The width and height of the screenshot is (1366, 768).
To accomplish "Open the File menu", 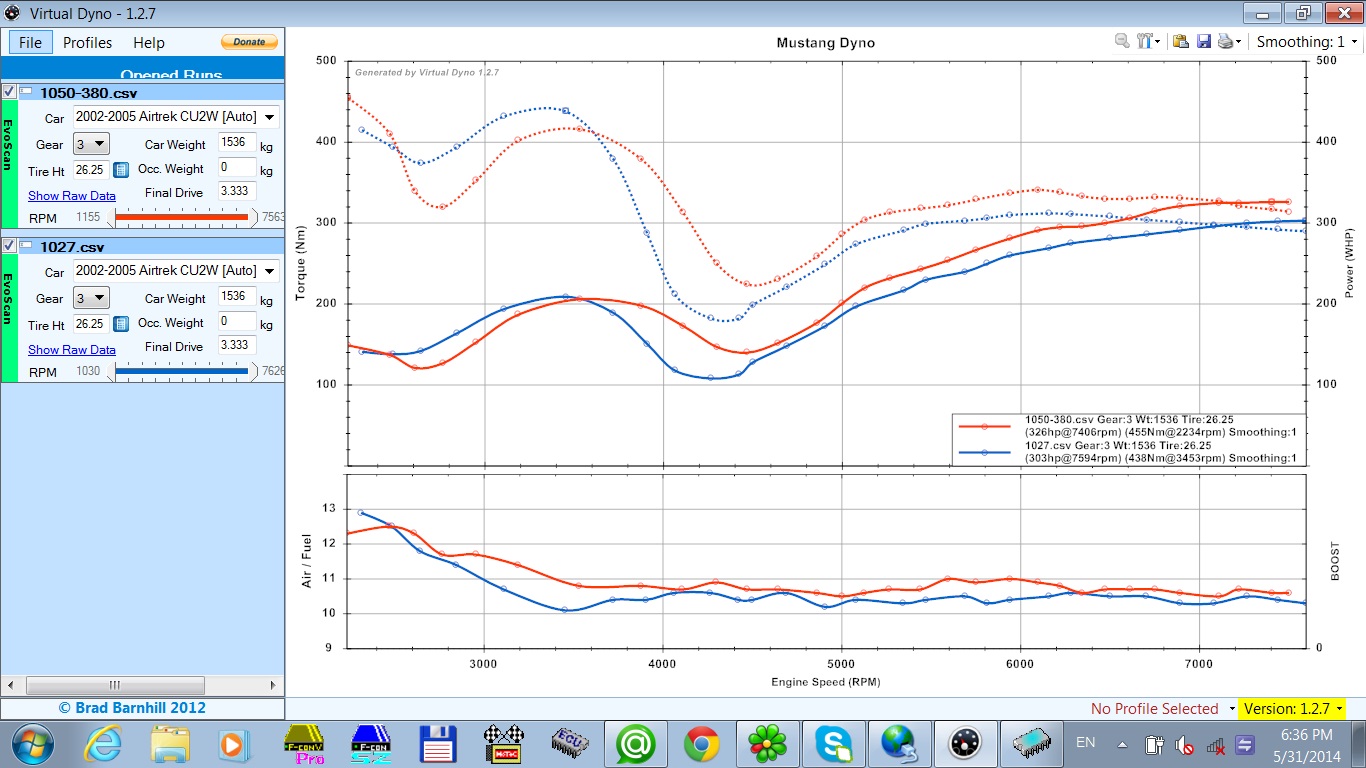I will (x=31, y=43).
